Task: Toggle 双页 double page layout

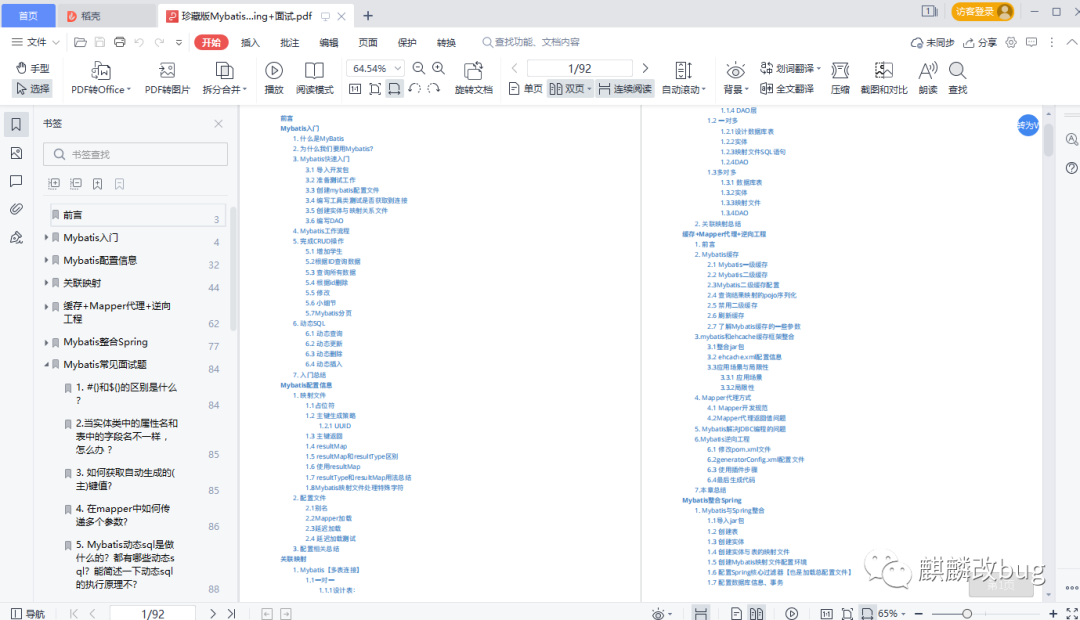Action: point(570,89)
